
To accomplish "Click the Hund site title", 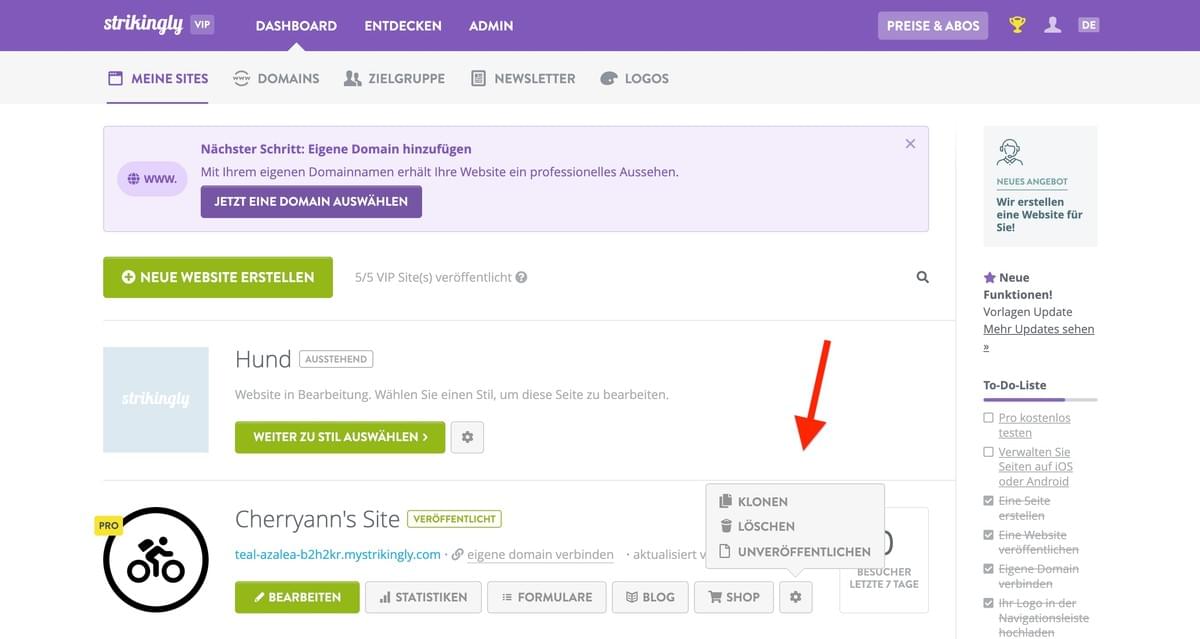I will (x=263, y=359).
